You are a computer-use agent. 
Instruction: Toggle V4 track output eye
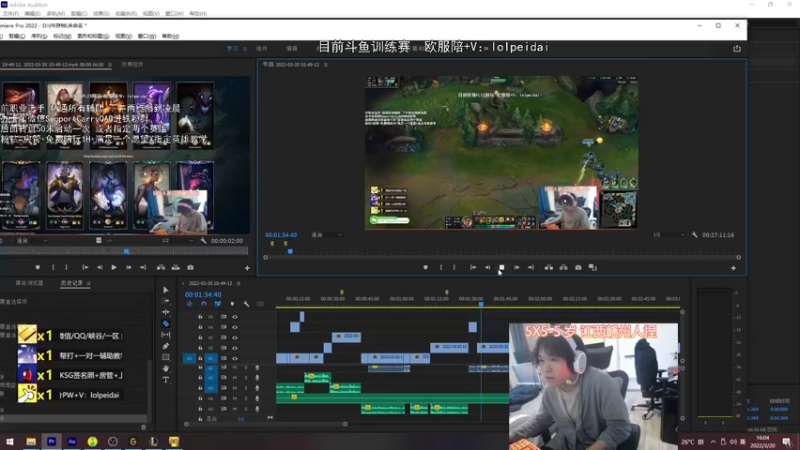235,327
